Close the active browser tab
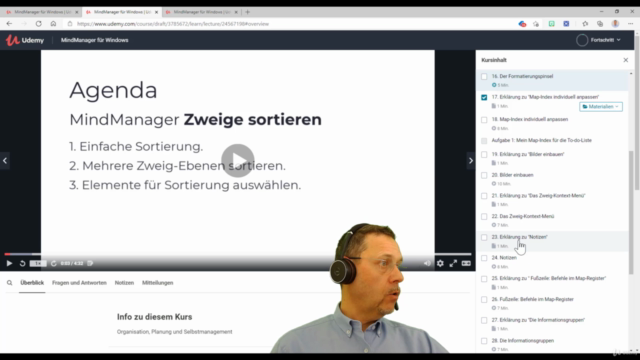 [156, 12]
